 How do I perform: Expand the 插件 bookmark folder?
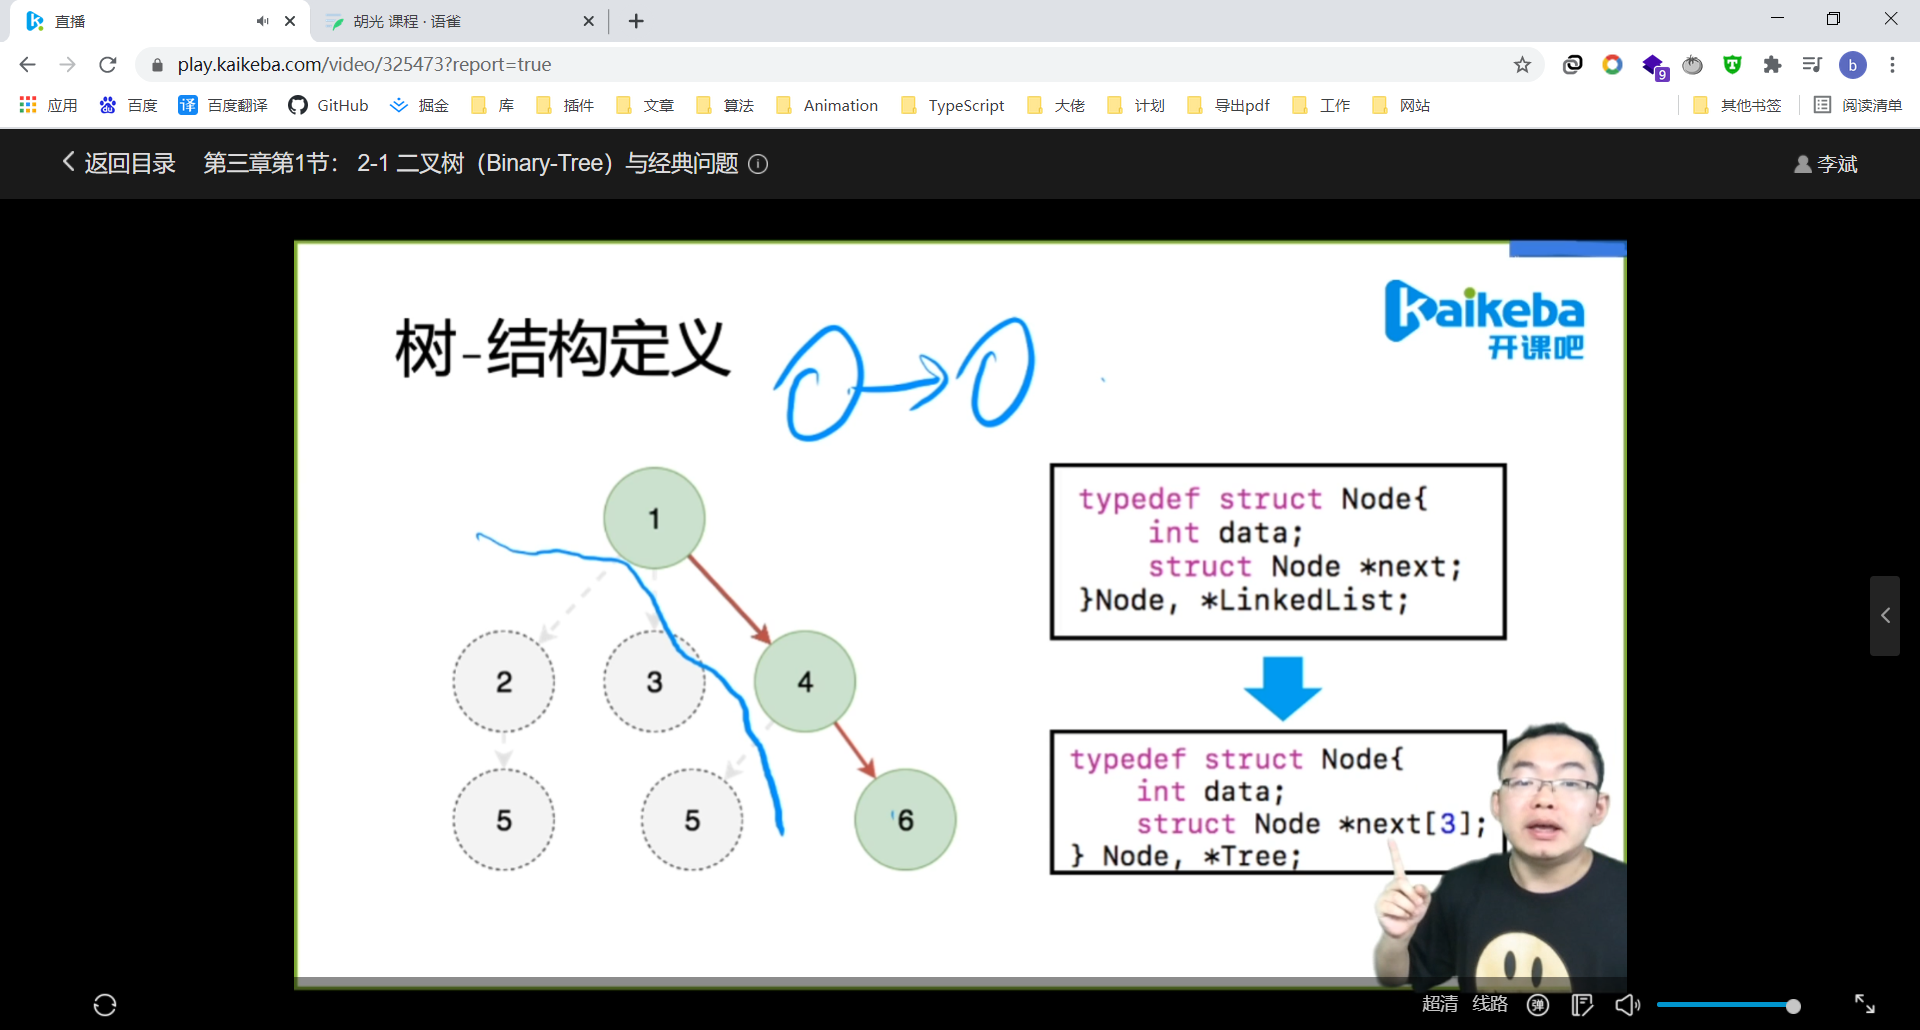(x=565, y=105)
